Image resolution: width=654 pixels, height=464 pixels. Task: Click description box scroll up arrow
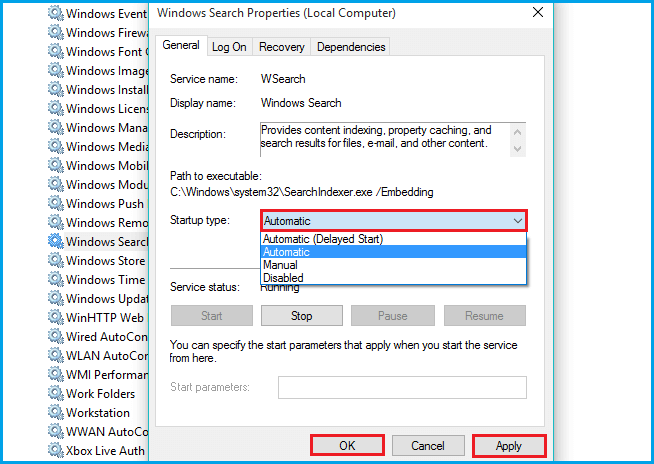[x=518, y=132]
